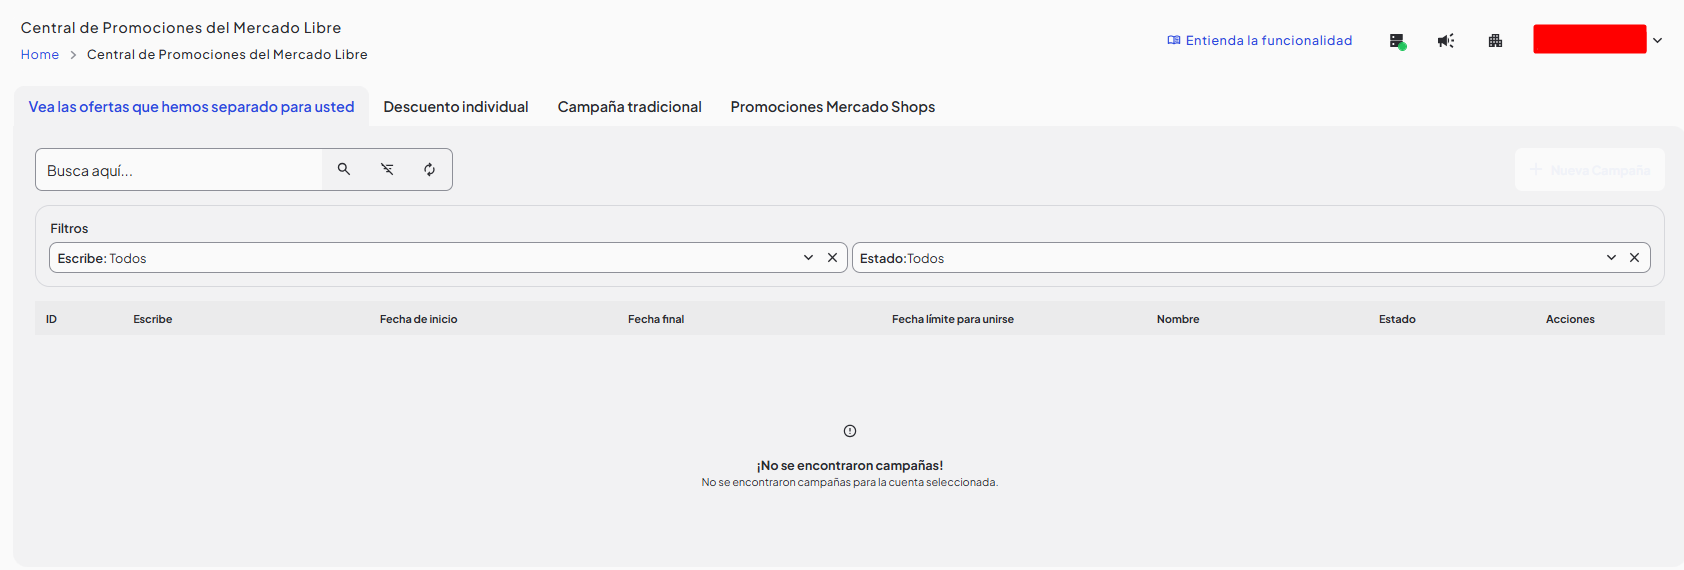Image resolution: width=1684 pixels, height=570 pixels.
Task: Select the 'Vea las ofertas' tab
Action: (x=191, y=107)
